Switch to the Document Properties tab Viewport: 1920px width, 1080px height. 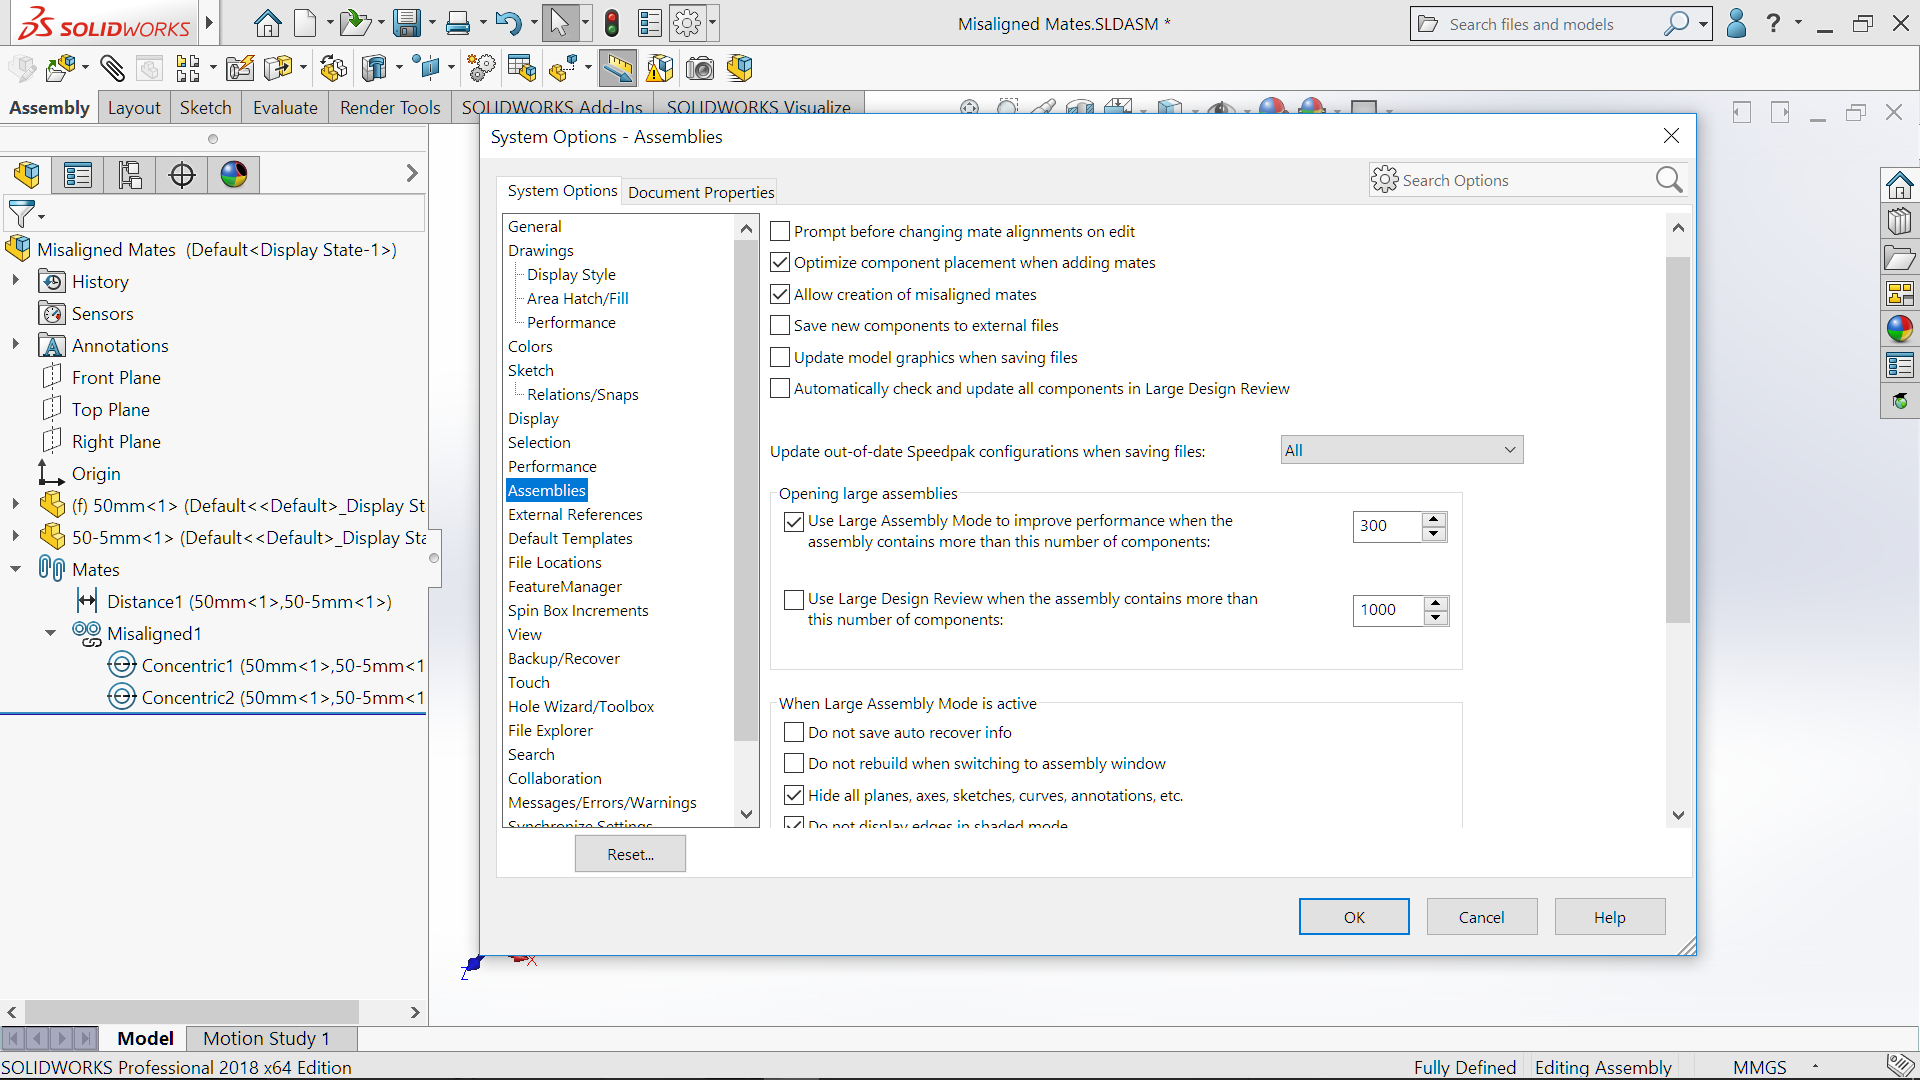pyautogui.click(x=701, y=192)
